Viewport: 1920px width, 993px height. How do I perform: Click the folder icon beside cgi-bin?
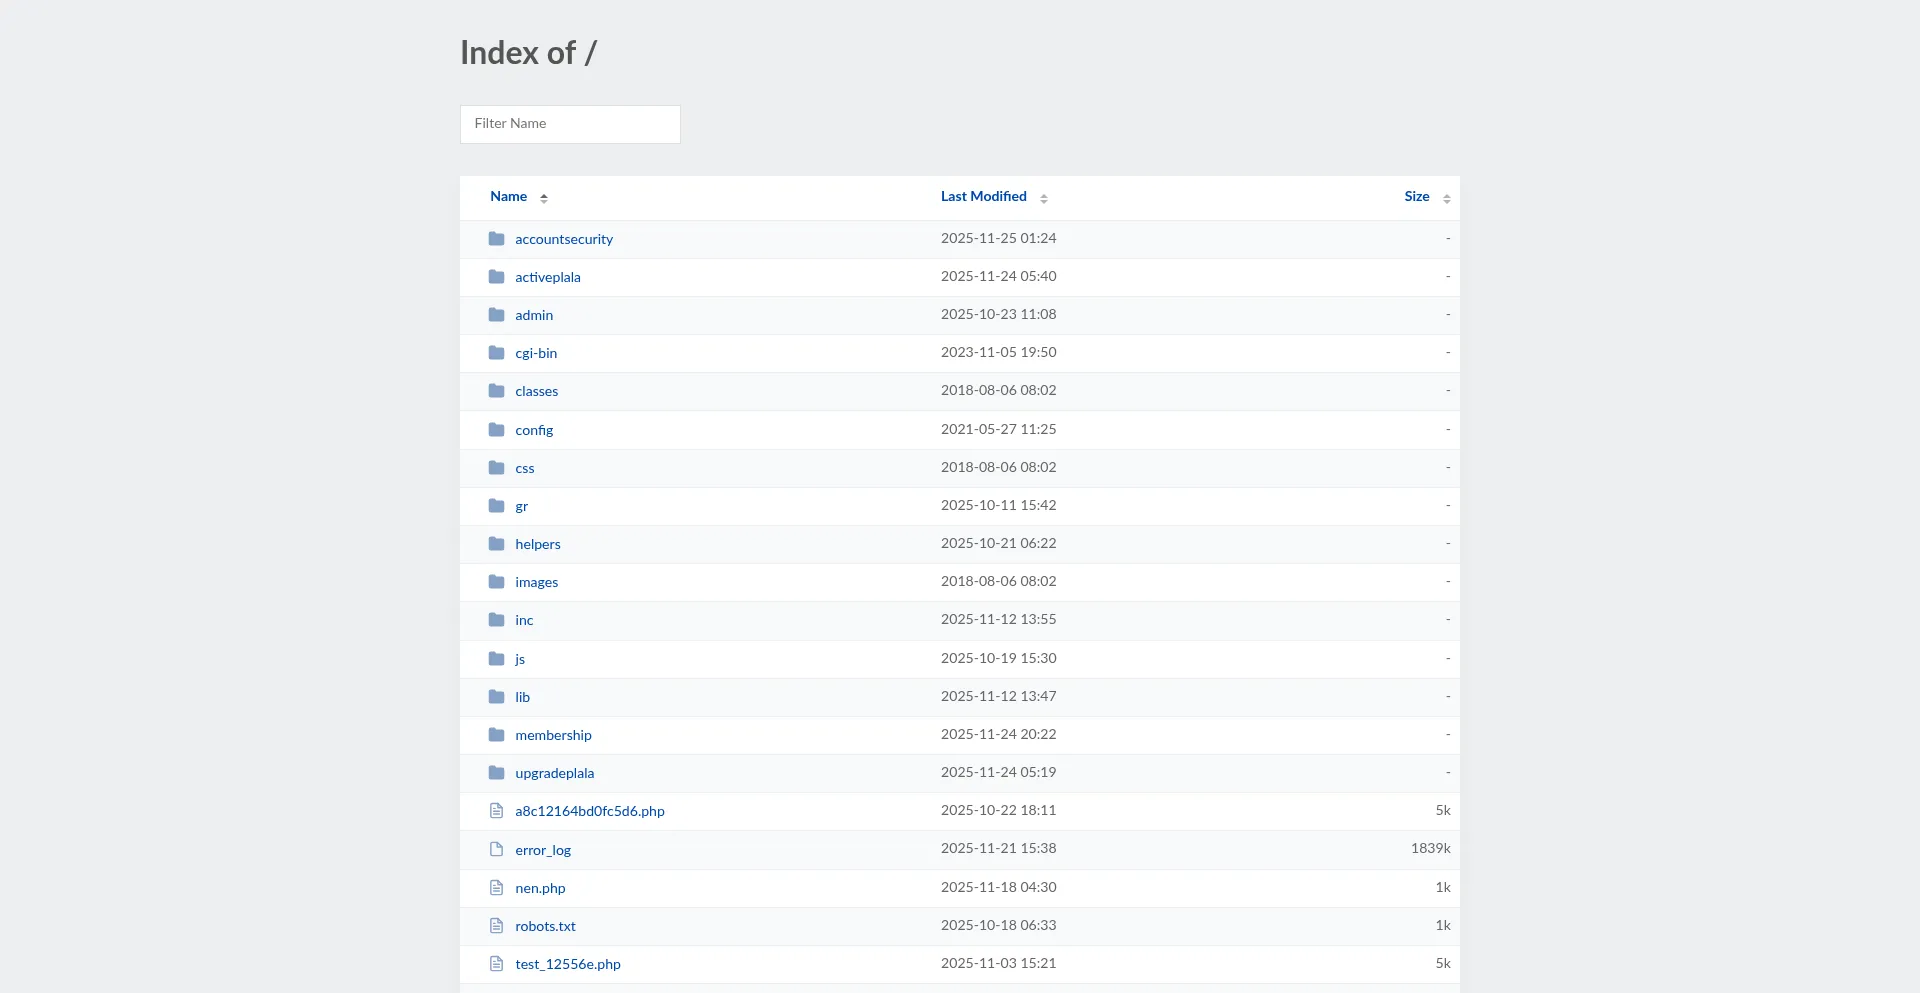tap(496, 353)
